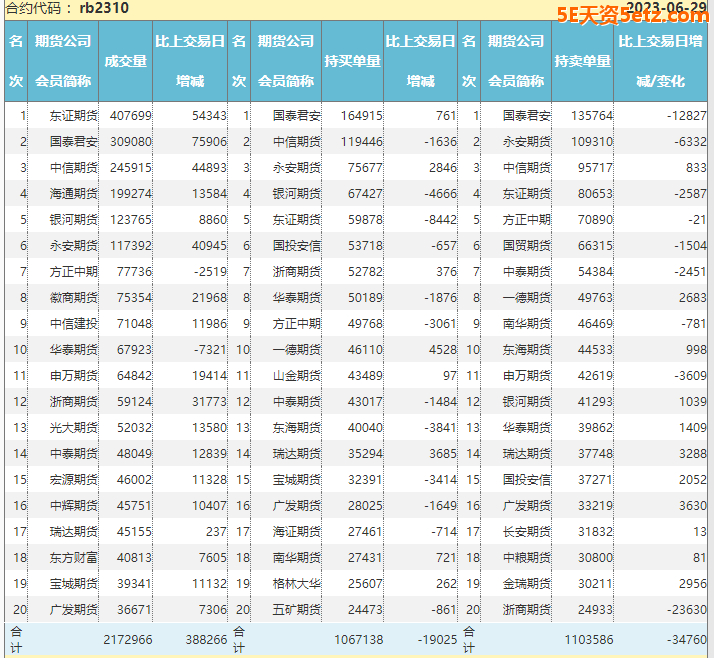Select short position 70890

click(x=596, y=219)
